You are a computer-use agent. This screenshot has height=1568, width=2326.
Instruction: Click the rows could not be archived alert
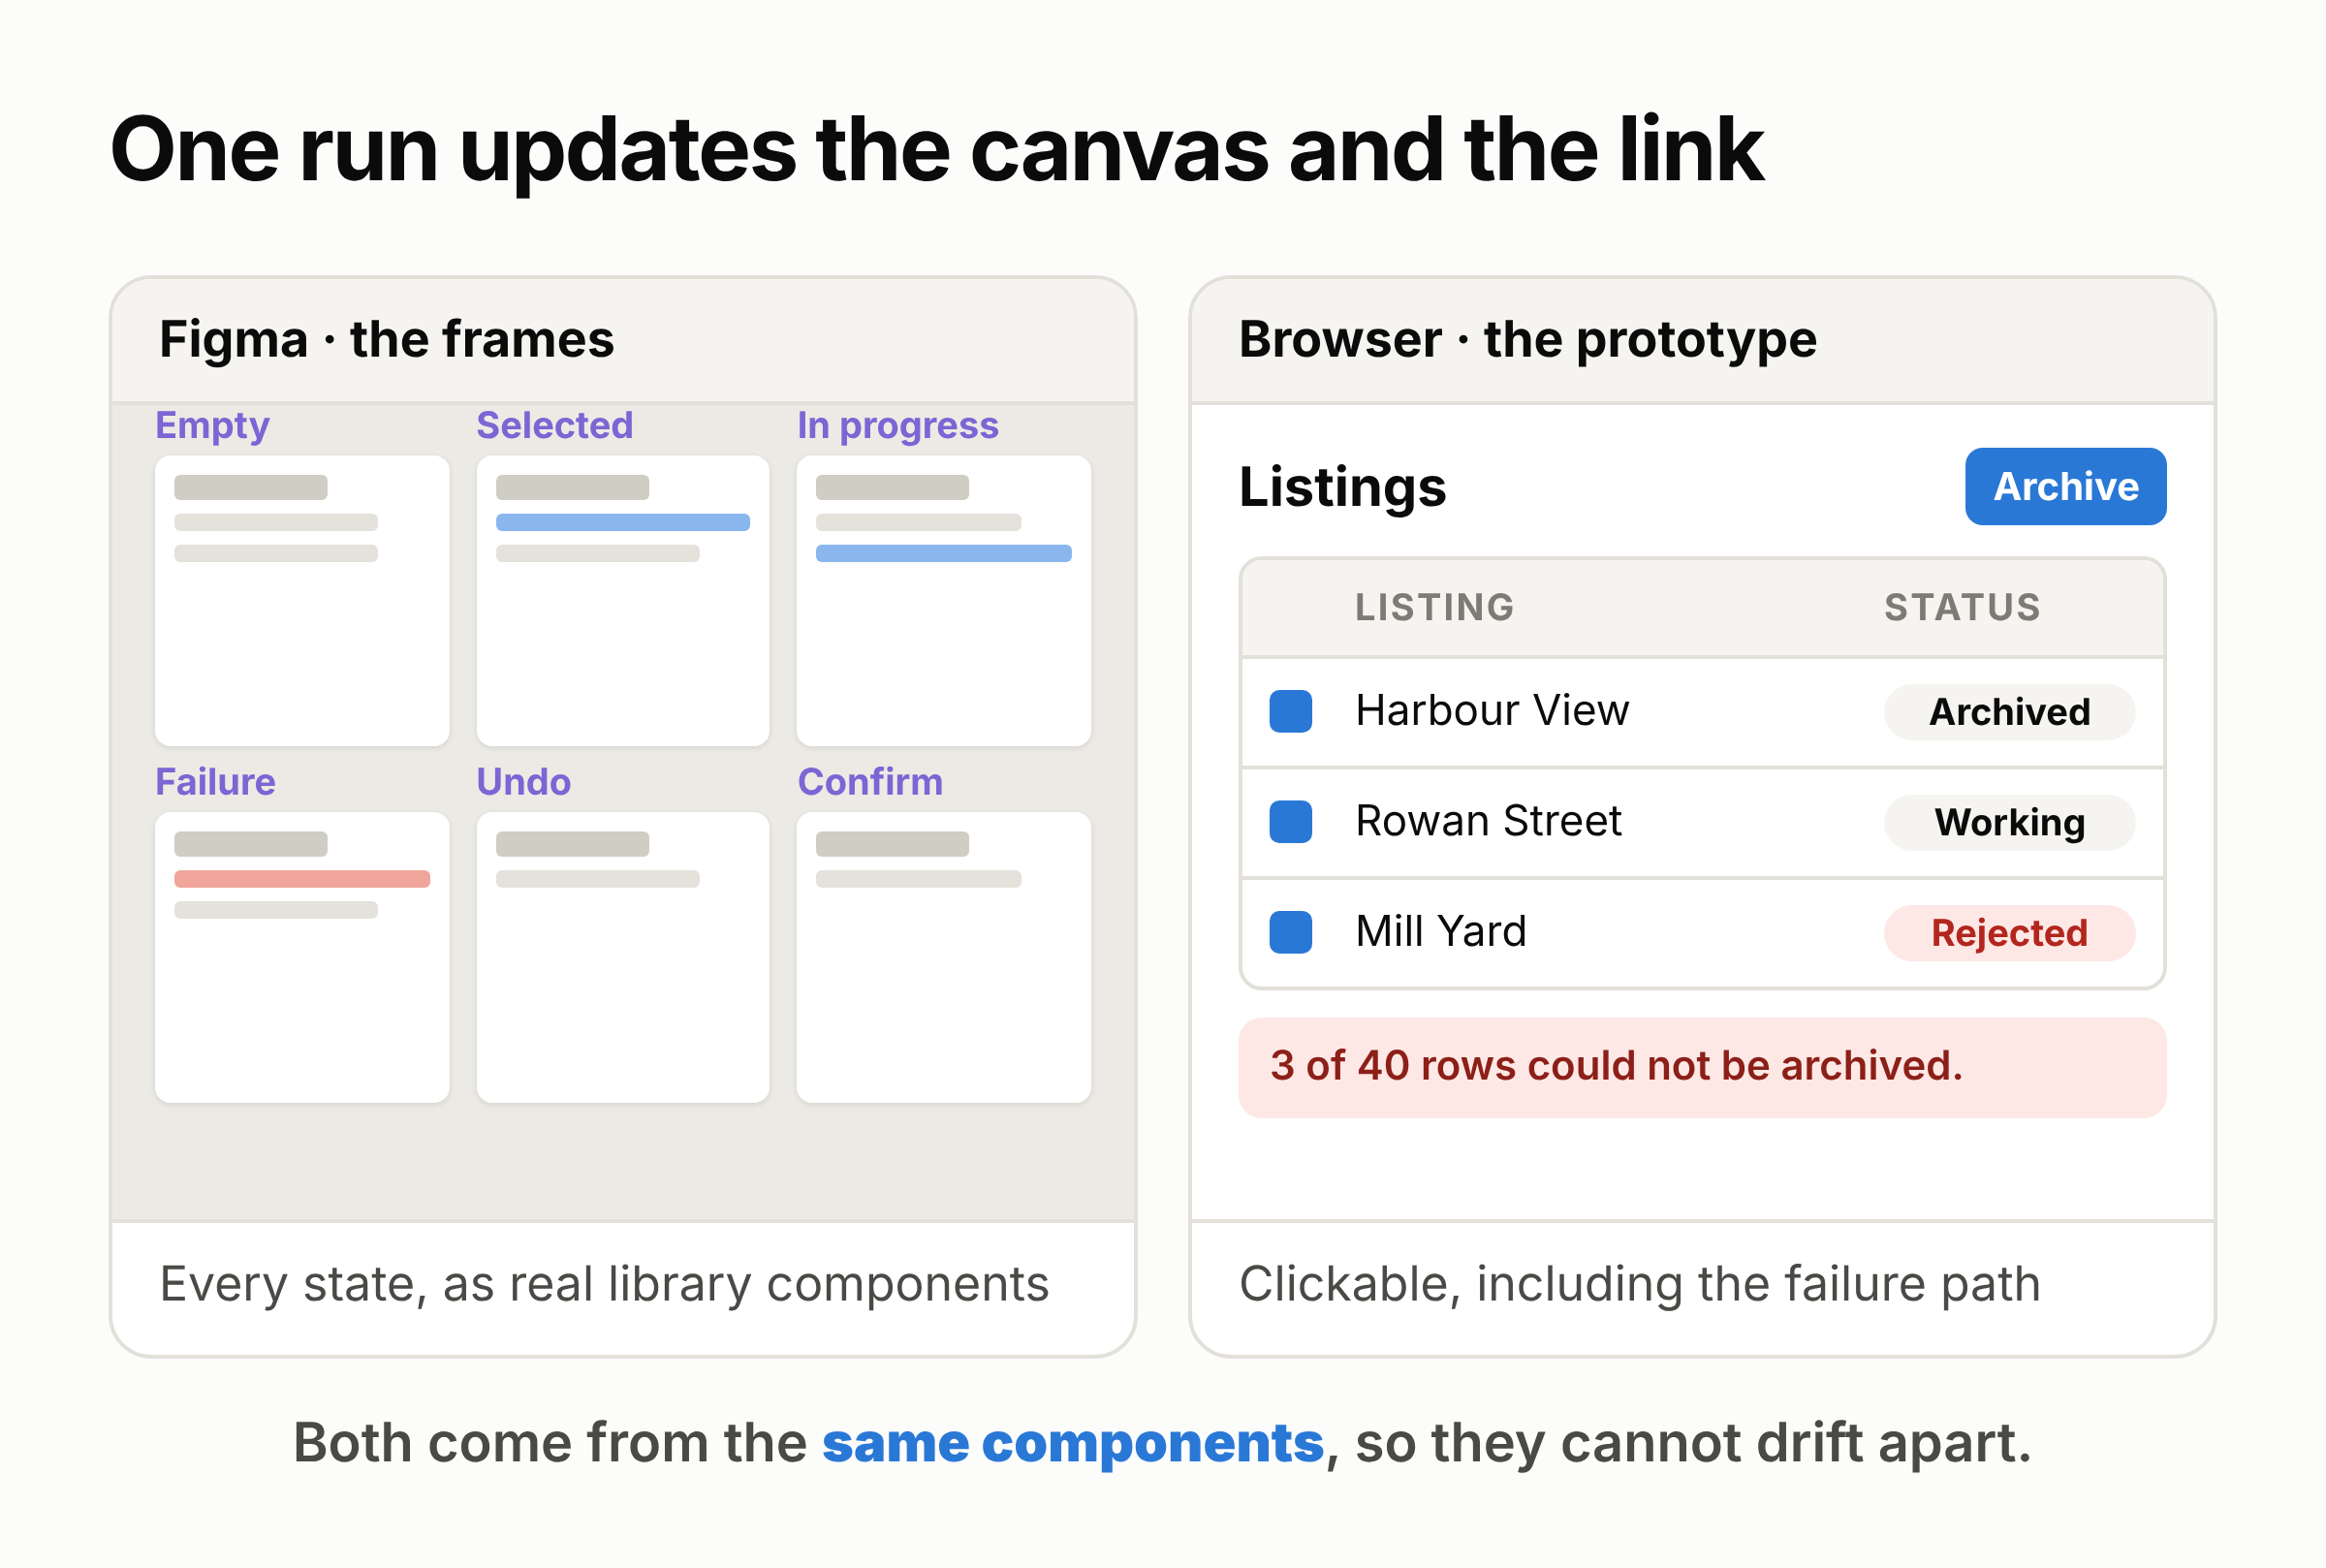(1702, 1067)
